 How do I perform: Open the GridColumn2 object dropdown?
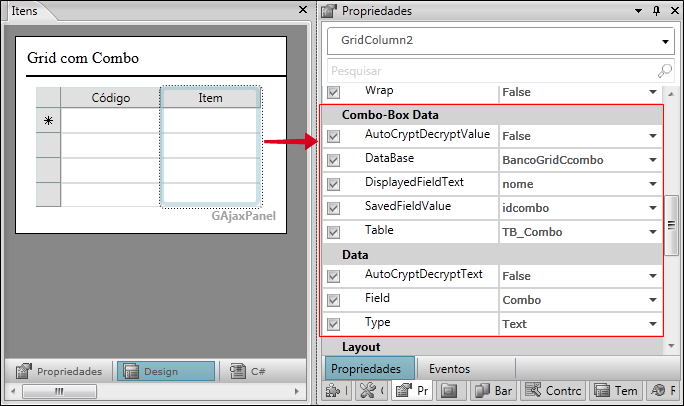tap(664, 42)
